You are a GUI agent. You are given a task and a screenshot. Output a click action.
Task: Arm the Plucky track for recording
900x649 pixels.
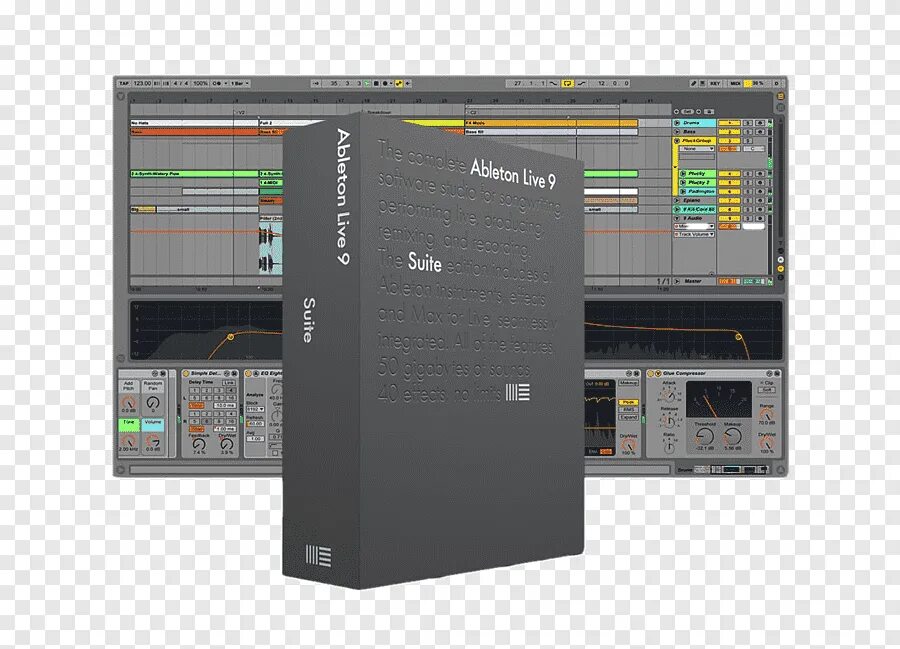760,173
